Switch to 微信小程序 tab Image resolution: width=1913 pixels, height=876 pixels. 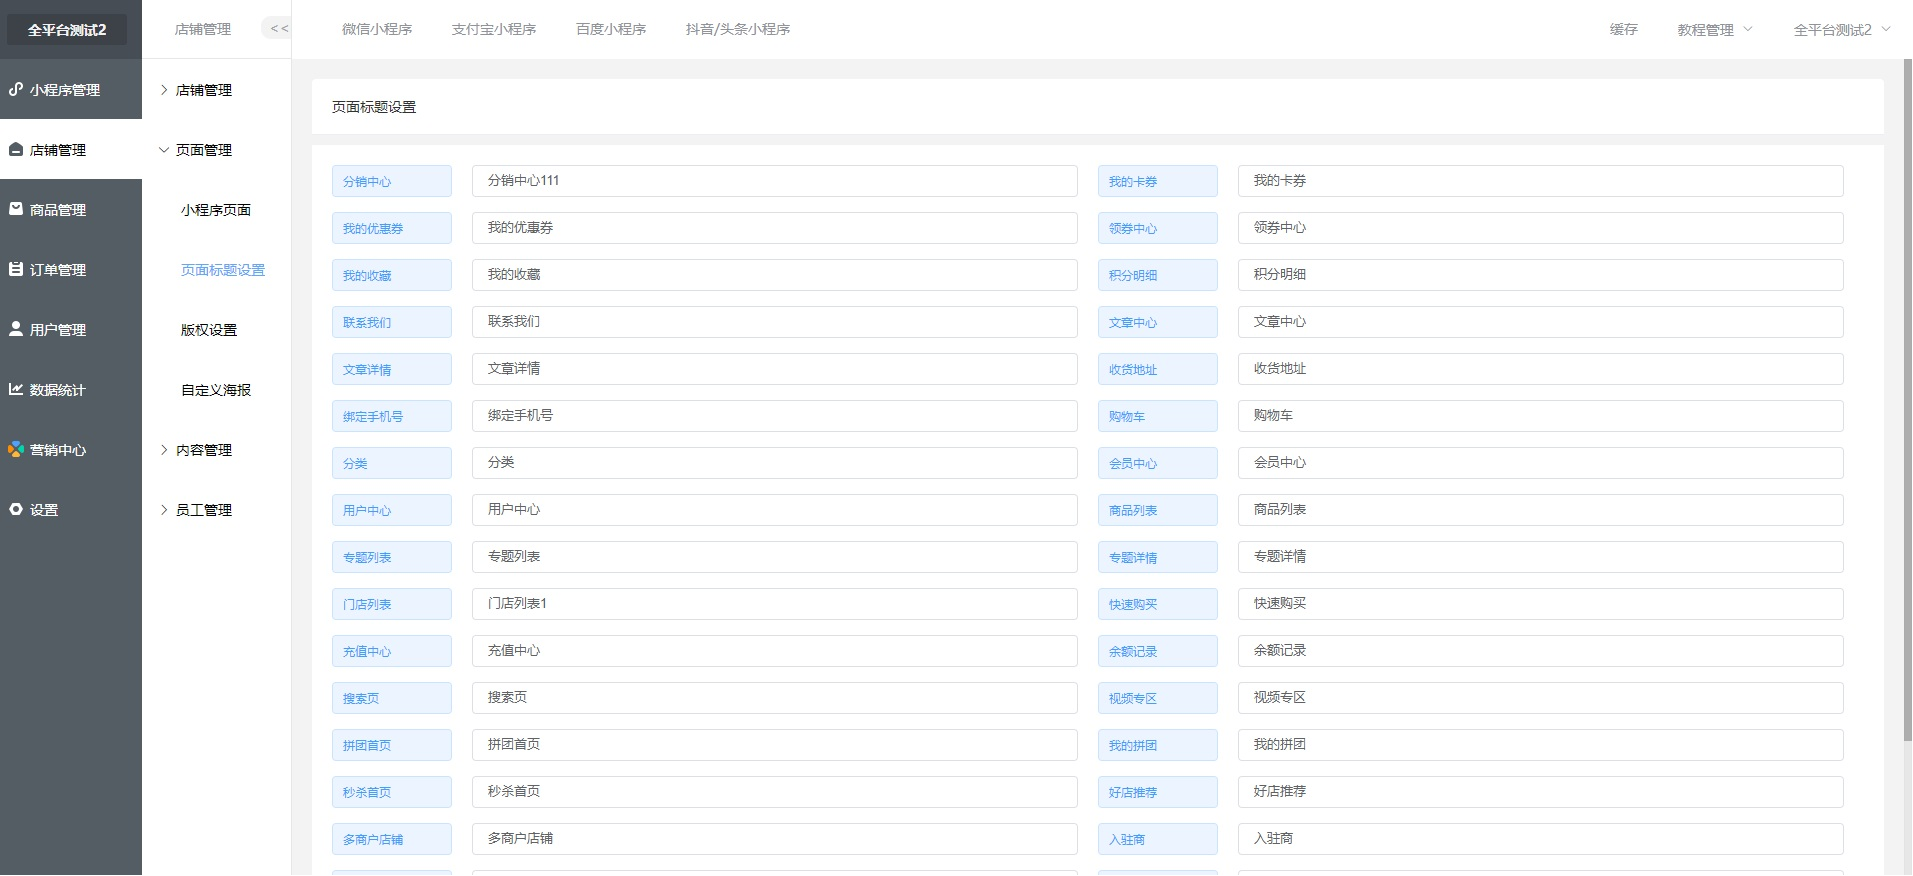pos(377,29)
